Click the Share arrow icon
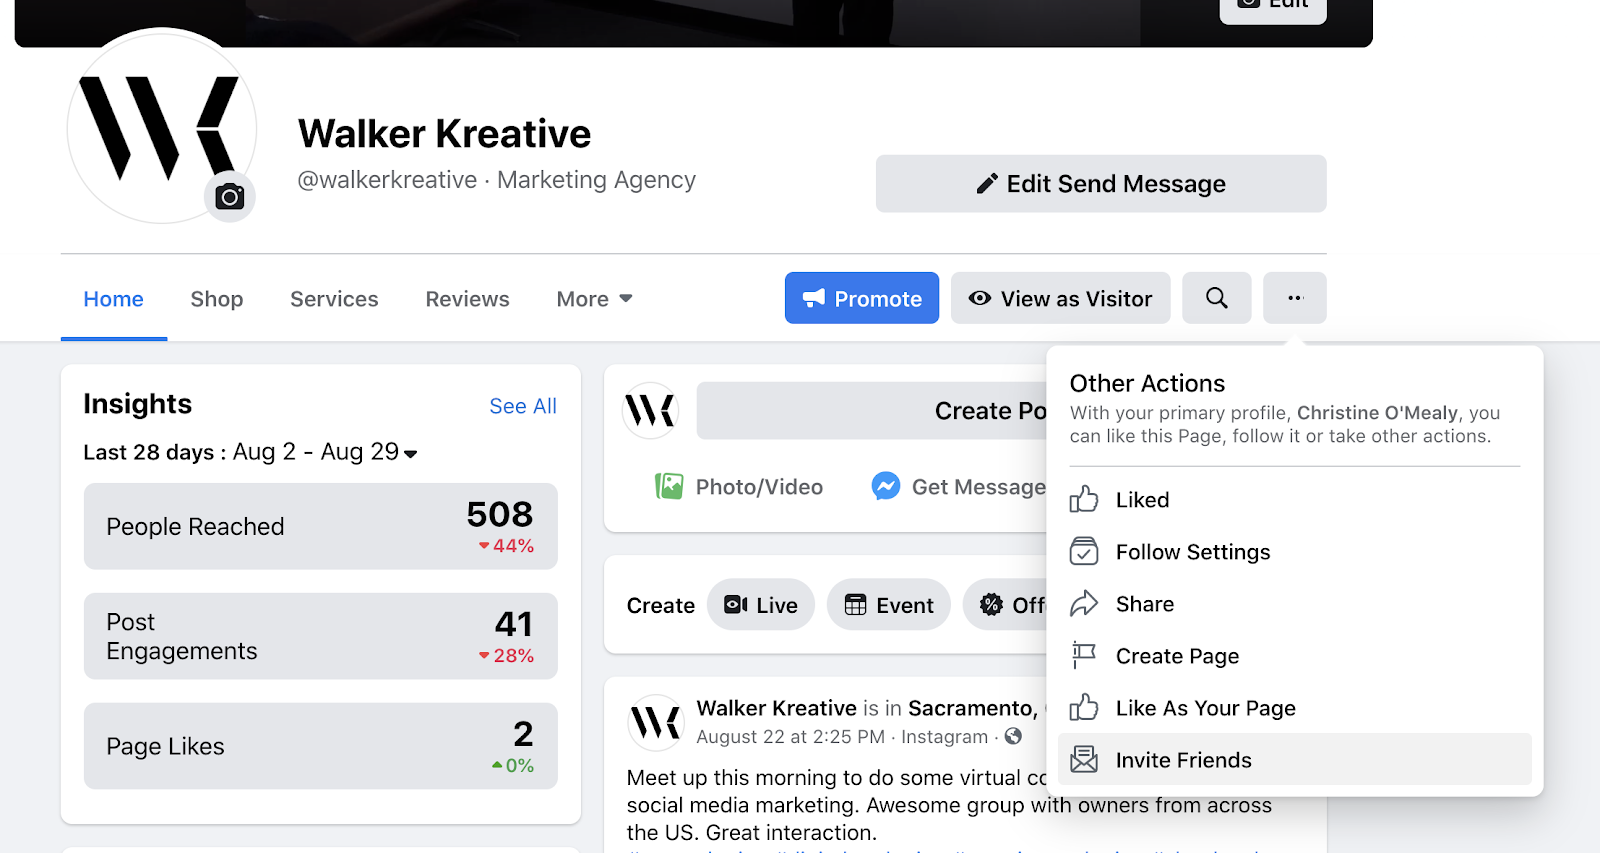The width and height of the screenshot is (1600, 853). click(1084, 604)
